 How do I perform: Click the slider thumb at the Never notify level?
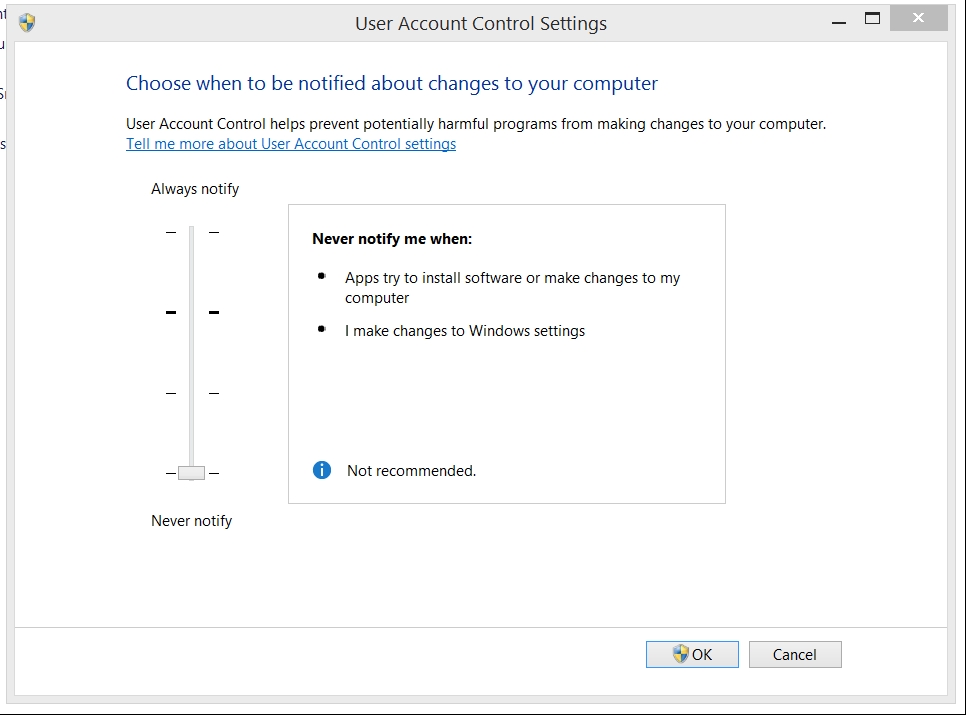point(191,473)
